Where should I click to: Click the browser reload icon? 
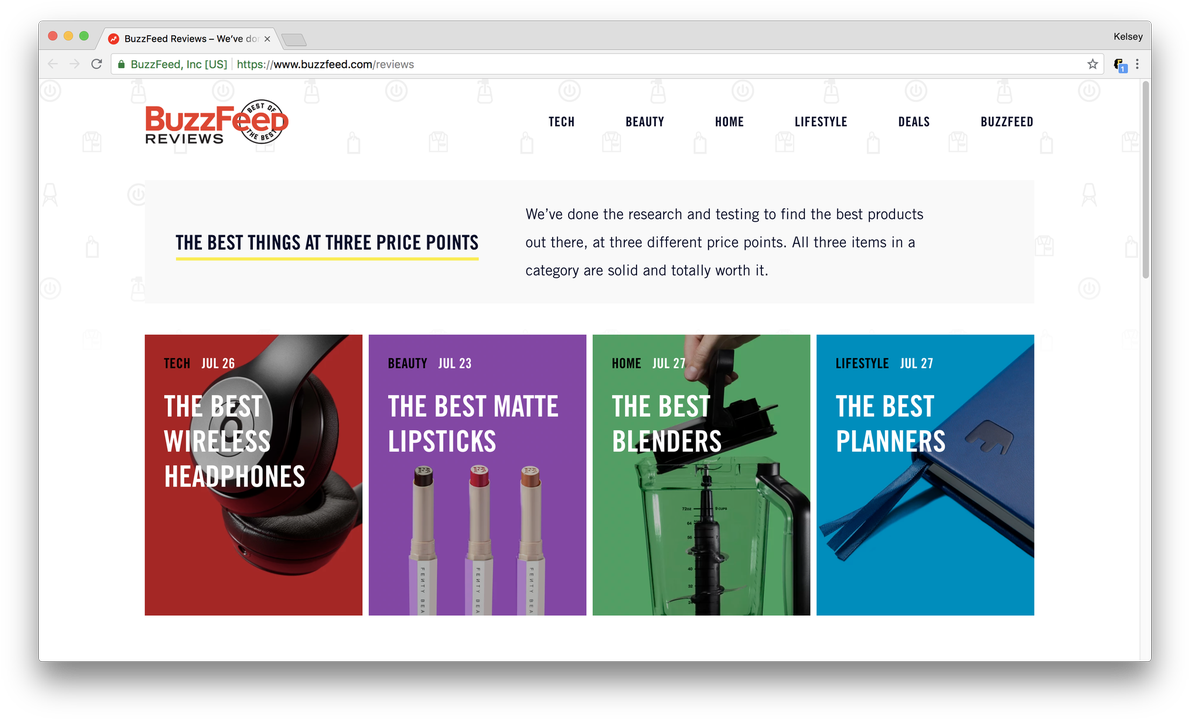point(96,64)
